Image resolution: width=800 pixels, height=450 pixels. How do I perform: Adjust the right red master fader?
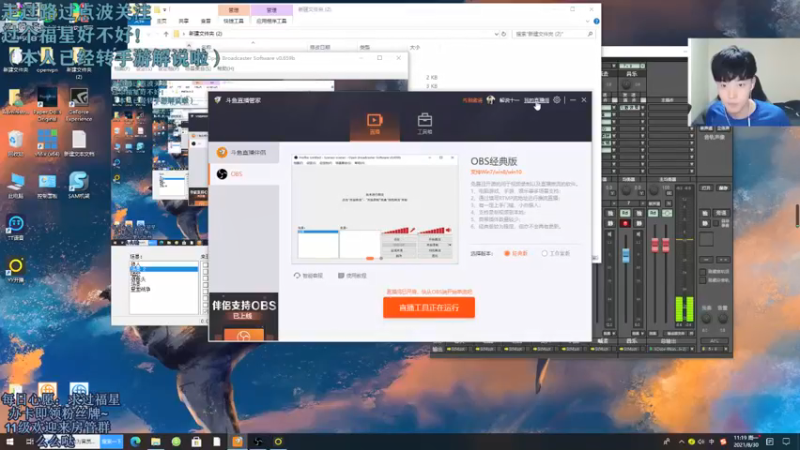tap(666, 245)
